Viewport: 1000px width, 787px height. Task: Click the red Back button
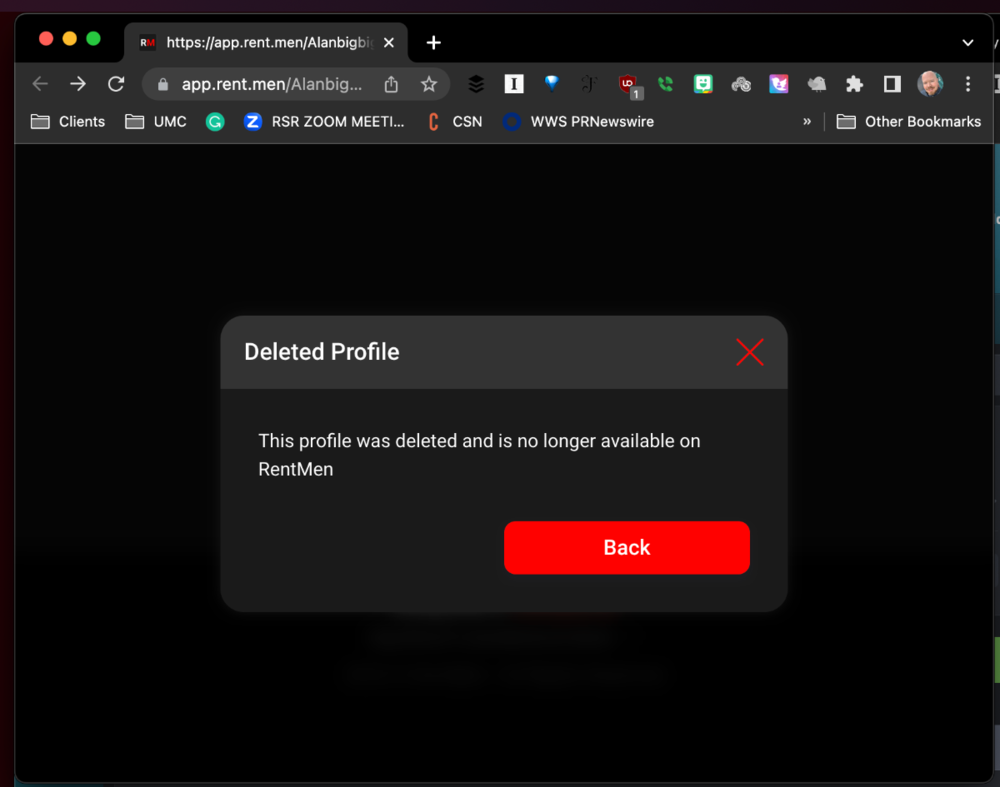point(626,548)
